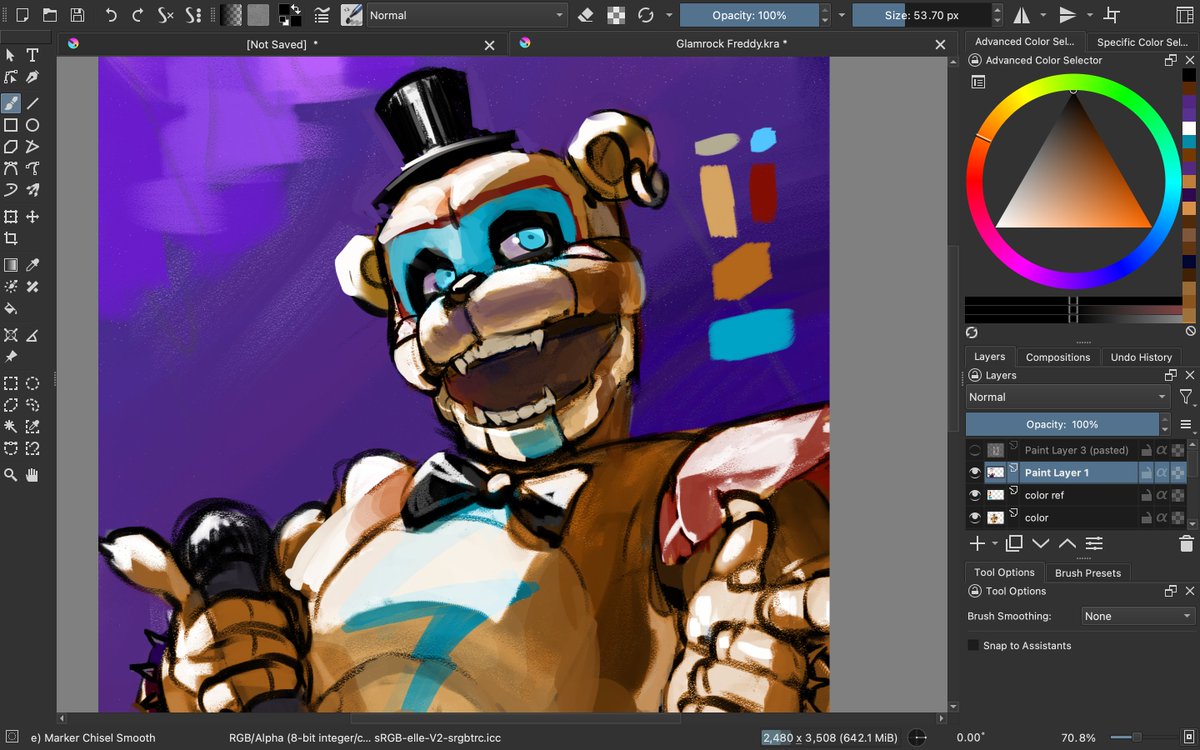1200x750 pixels.
Task: Choose the Zoom tool
Action: [x=12, y=475]
